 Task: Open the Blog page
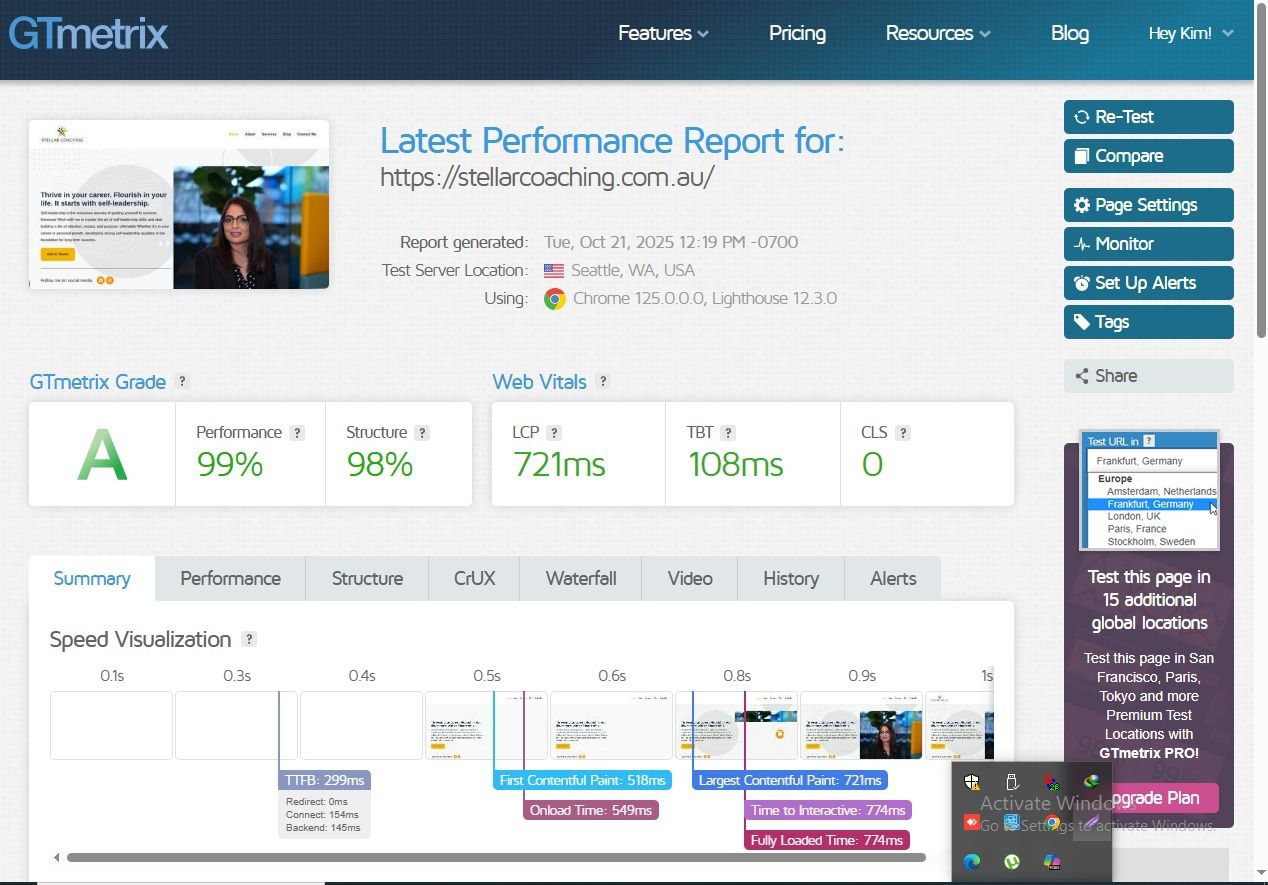tap(1069, 33)
